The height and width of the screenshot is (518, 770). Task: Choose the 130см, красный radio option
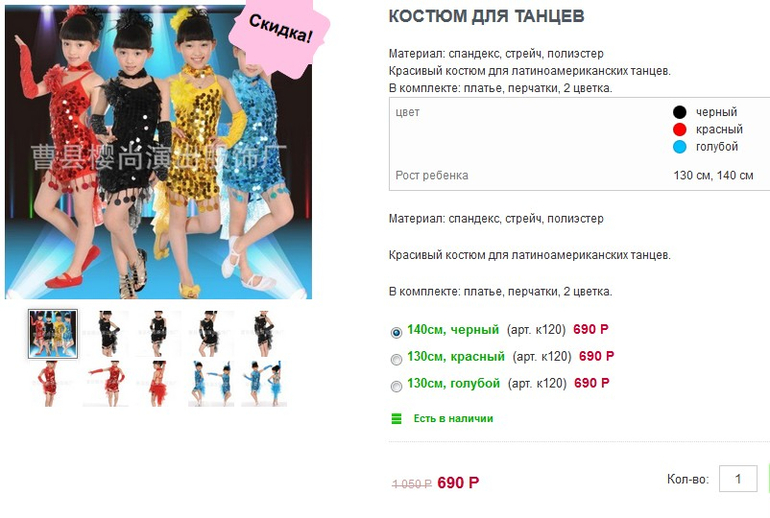tap(396, 359)
